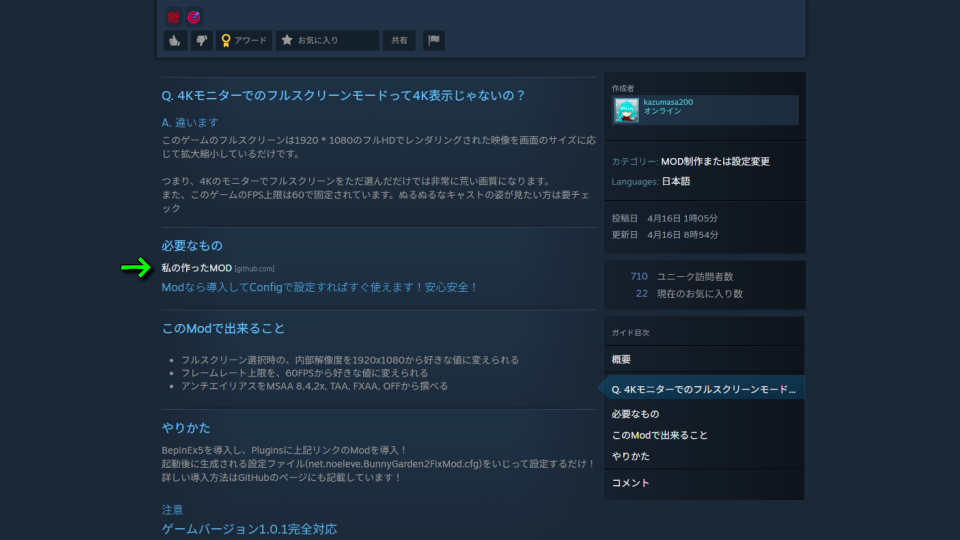Viewport: 960px width, 540px height.
Task: Open kazumasa200's avatar image
Action: (627, 110)
